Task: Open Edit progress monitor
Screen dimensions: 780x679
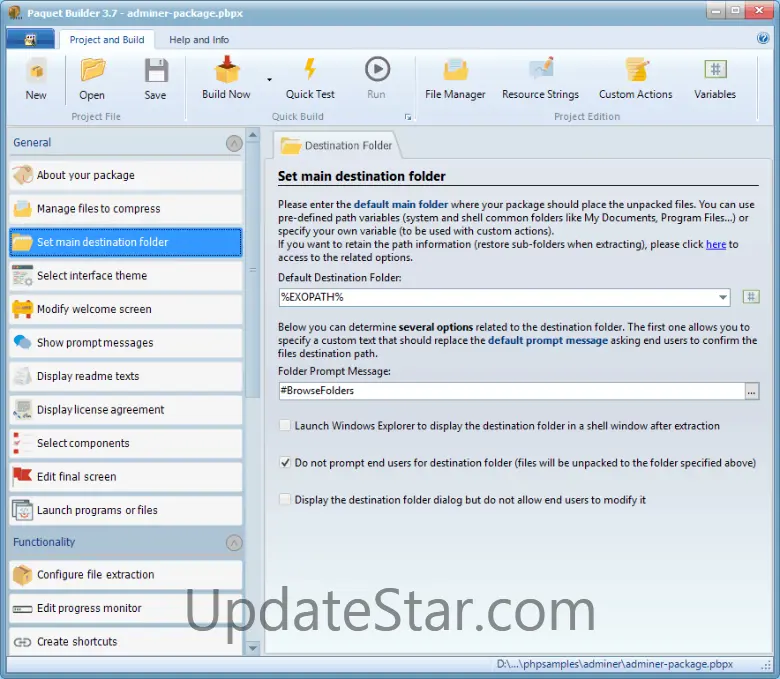Action: [126, 608]
